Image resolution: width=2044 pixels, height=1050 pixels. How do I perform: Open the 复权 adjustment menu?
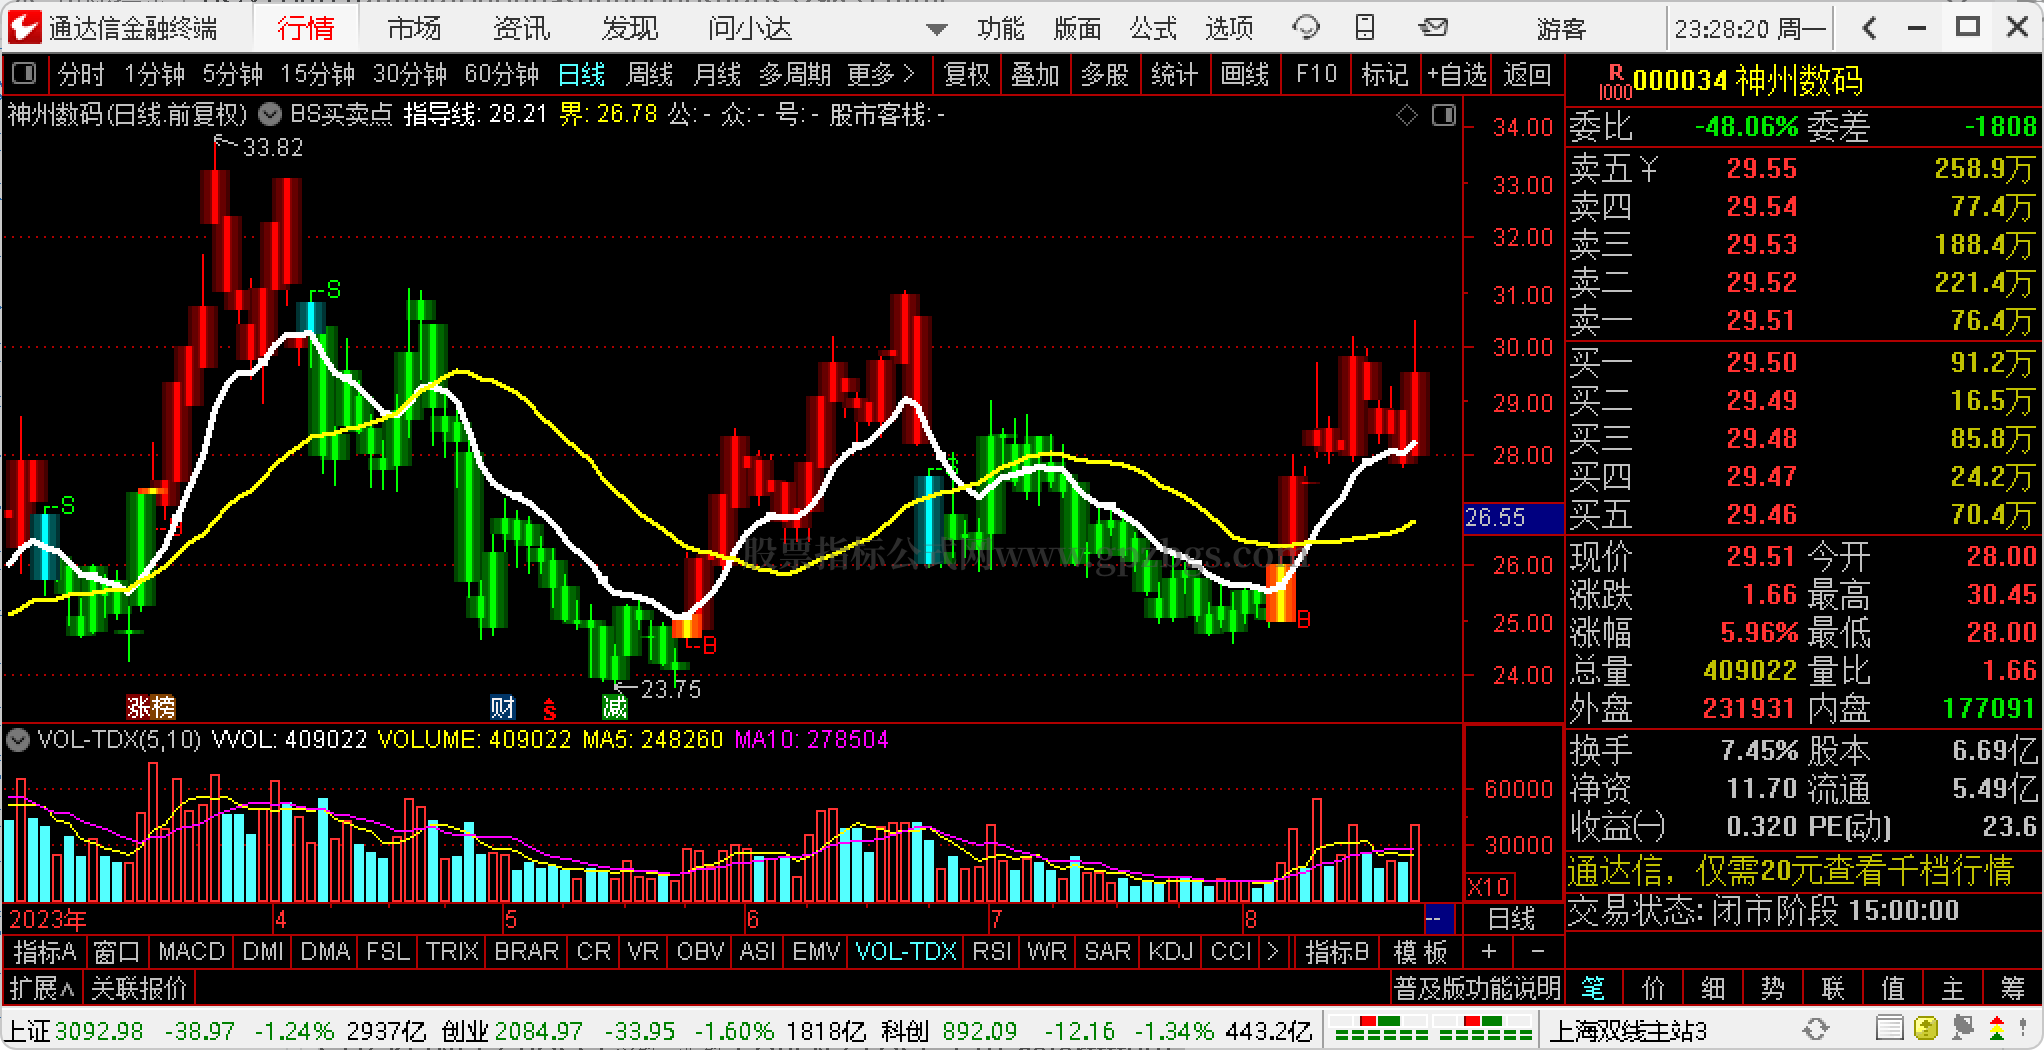click(966, 75)
